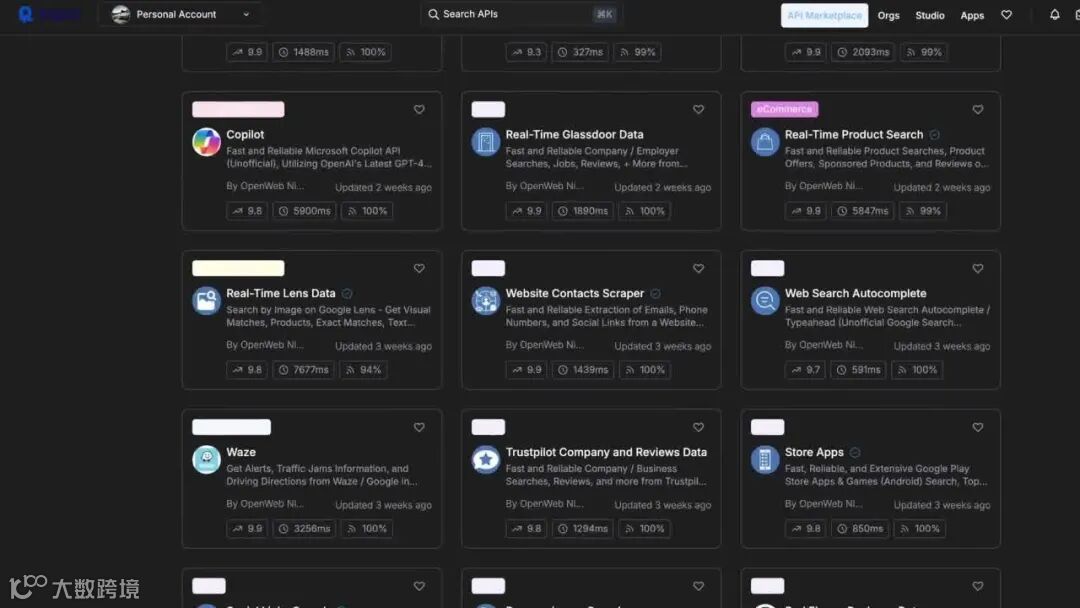Click Web Search Autocomplete's 591ms latency badge
The width and height of the screenshot is (1080, 608).
(858, 370)
